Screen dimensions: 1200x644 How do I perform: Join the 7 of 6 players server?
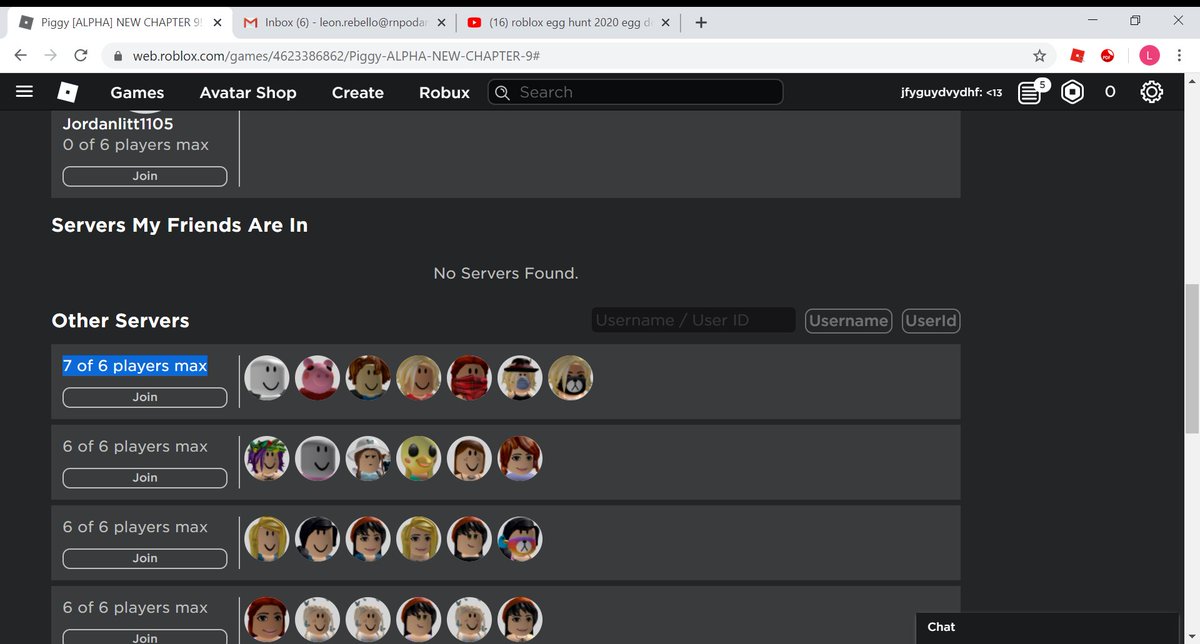pos(145,397)
